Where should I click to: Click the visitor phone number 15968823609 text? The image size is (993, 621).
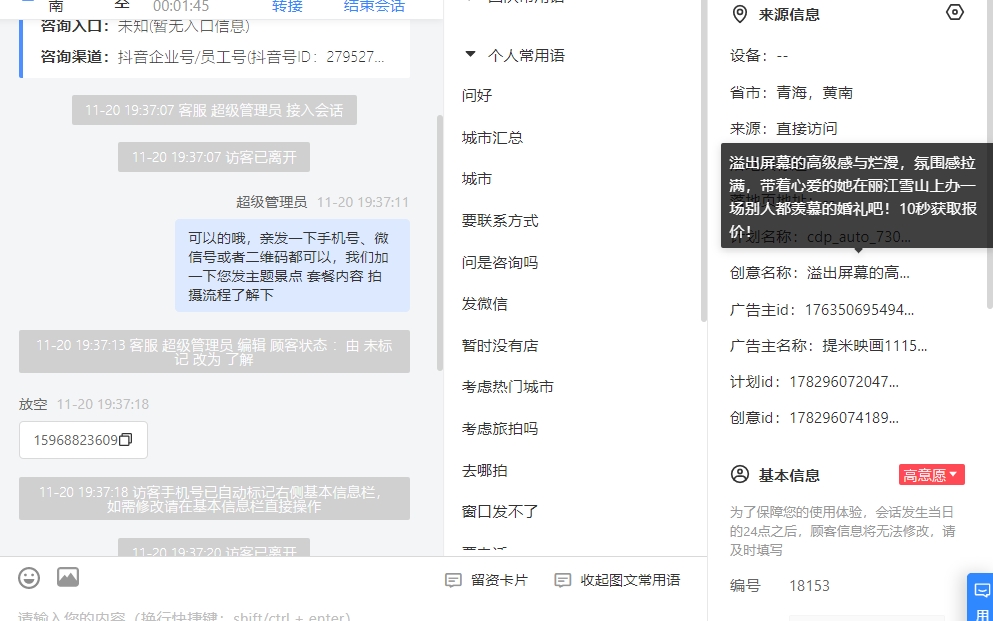point(76,440)
